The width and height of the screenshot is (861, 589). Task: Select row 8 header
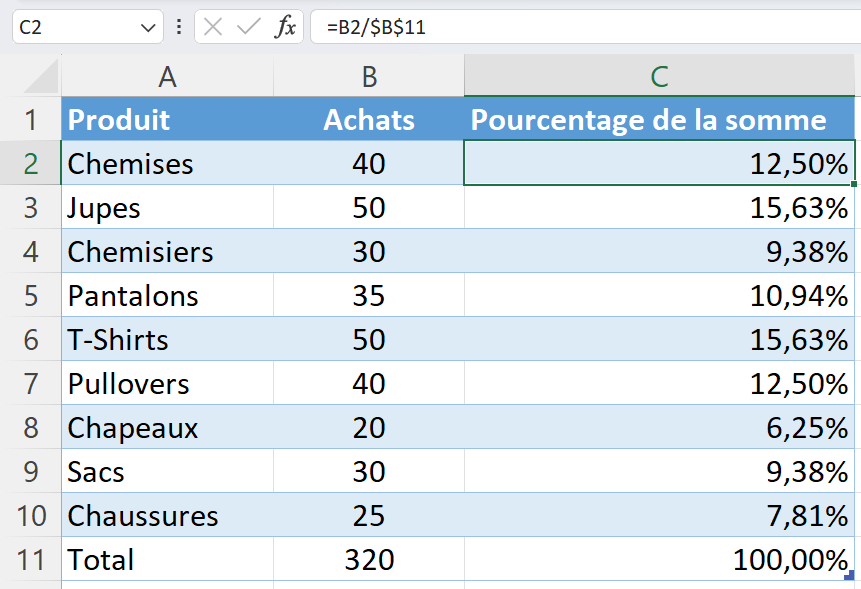tap(31, 427)
